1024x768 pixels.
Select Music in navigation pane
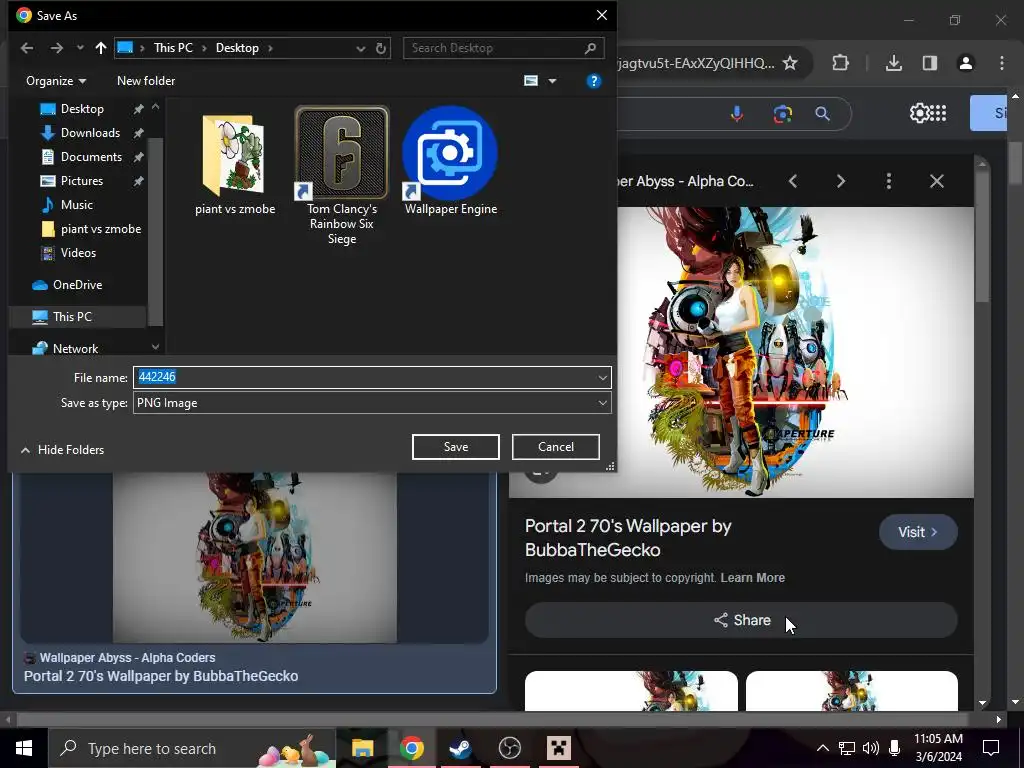[x=76, y=205]
